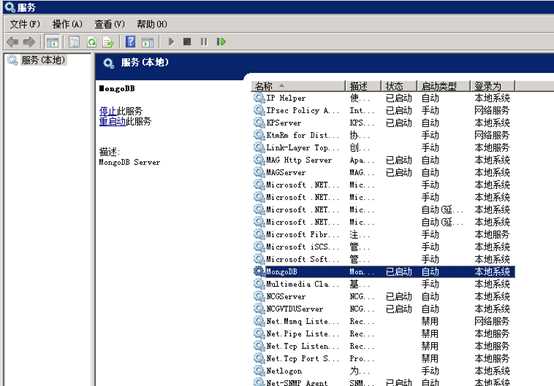Select the NCGVTDUServer service name
The height and width of the screenshot is (386, 554).
click(x=295, y=309)
